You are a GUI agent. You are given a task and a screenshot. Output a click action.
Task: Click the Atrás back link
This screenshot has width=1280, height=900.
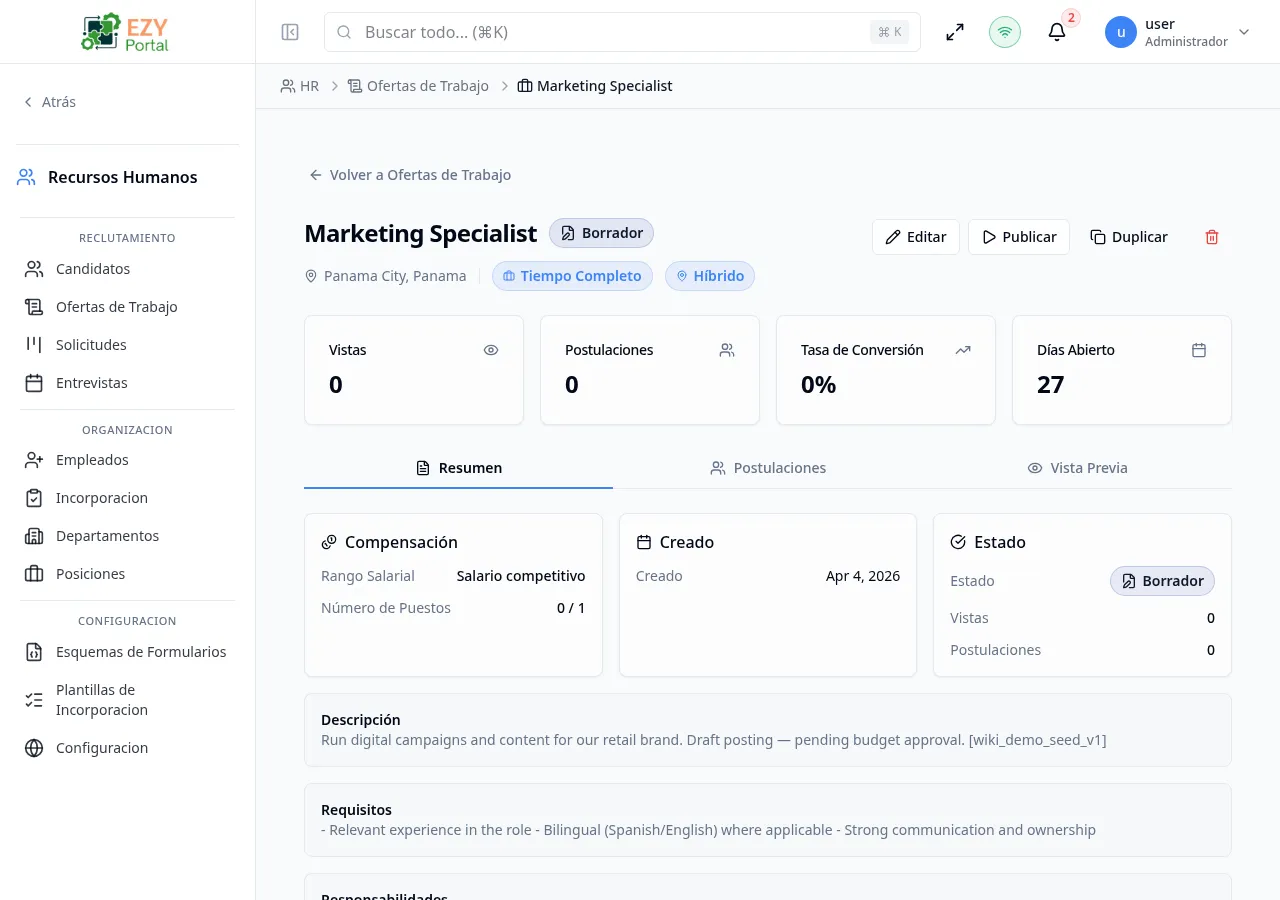[x=50, y=102]
